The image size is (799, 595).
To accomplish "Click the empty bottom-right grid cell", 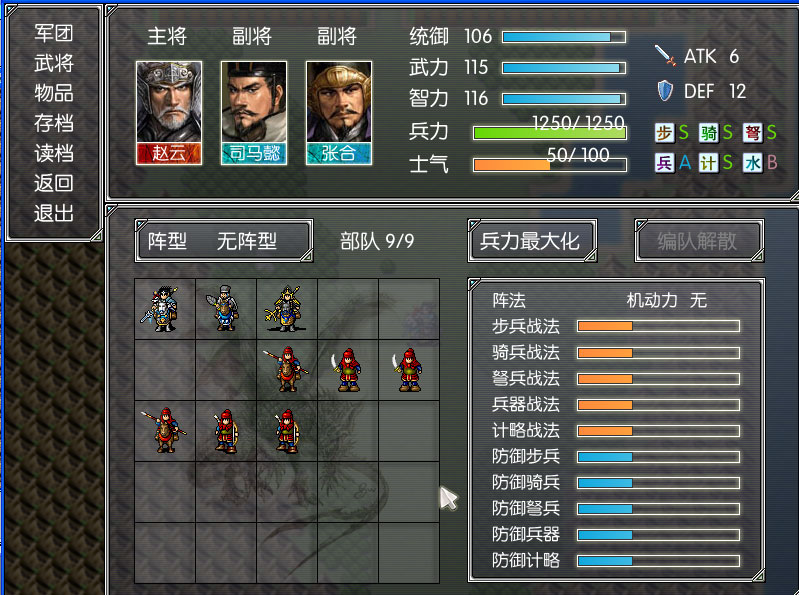I will pyautogui.click(x=409, y=553).
